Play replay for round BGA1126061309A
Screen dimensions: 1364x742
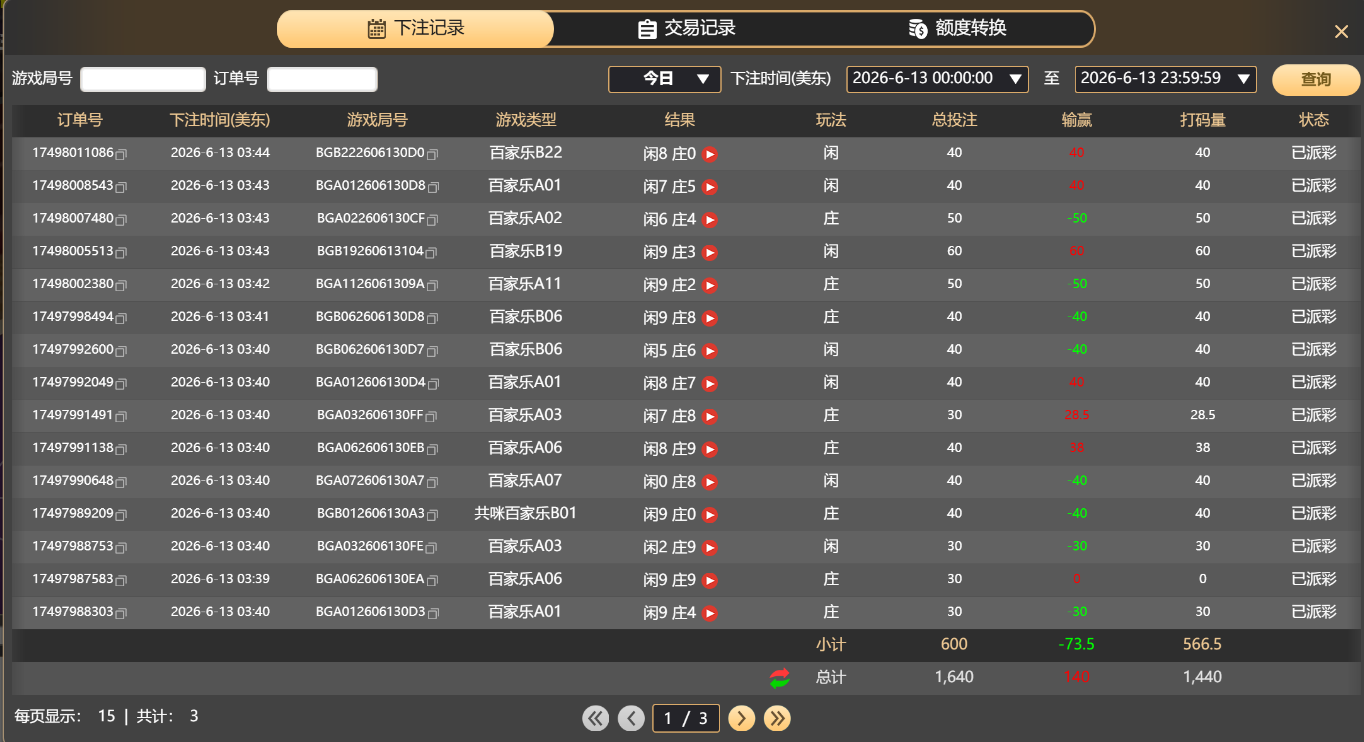point(710,285)
